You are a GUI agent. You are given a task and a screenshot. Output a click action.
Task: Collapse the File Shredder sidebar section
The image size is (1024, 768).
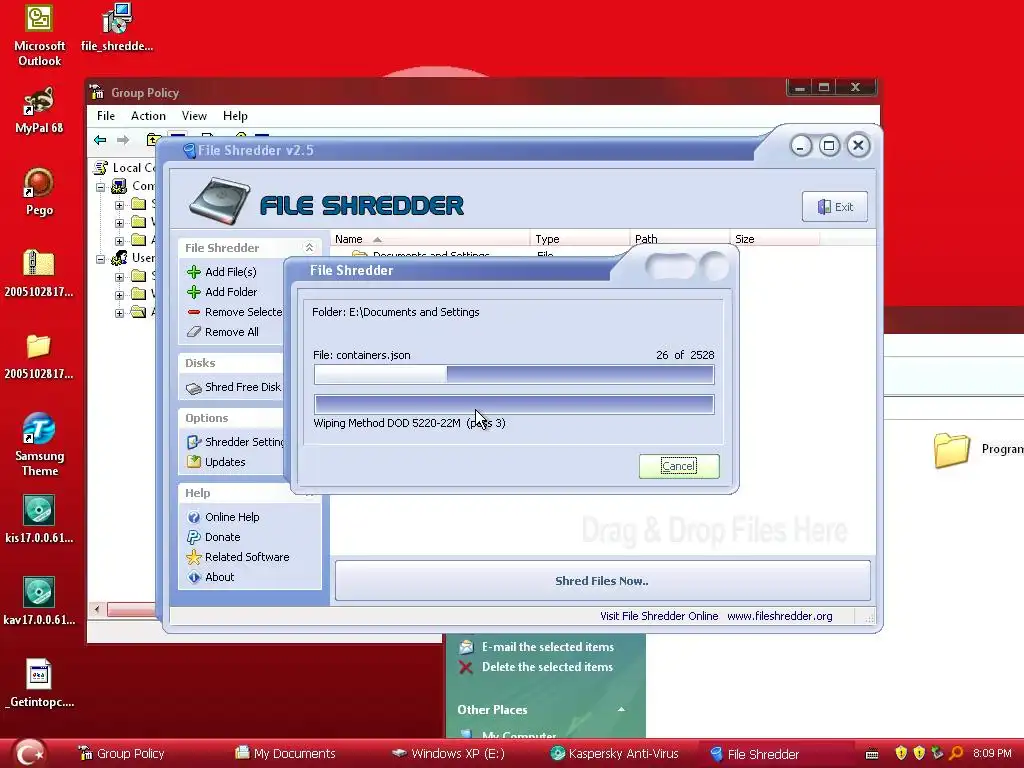[x=309, y=248]
